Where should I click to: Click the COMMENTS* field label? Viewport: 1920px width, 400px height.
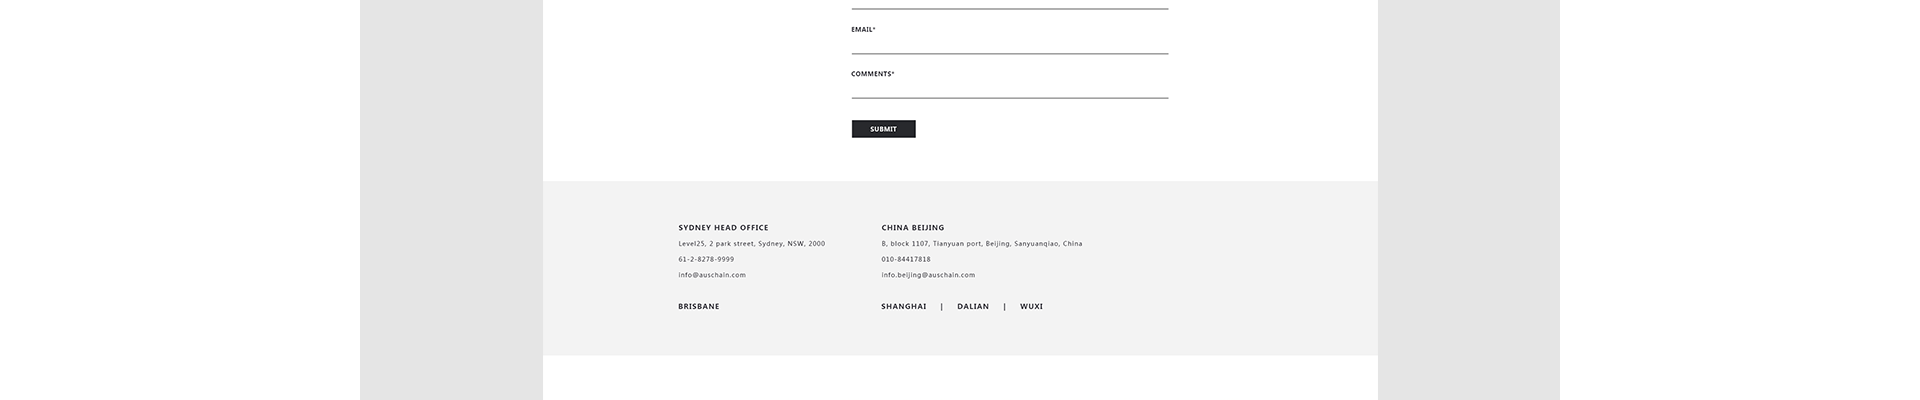click(x=872, y=74)
